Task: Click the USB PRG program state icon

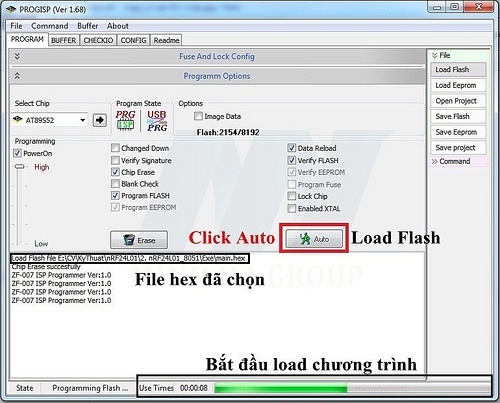Action: [157, 120]
